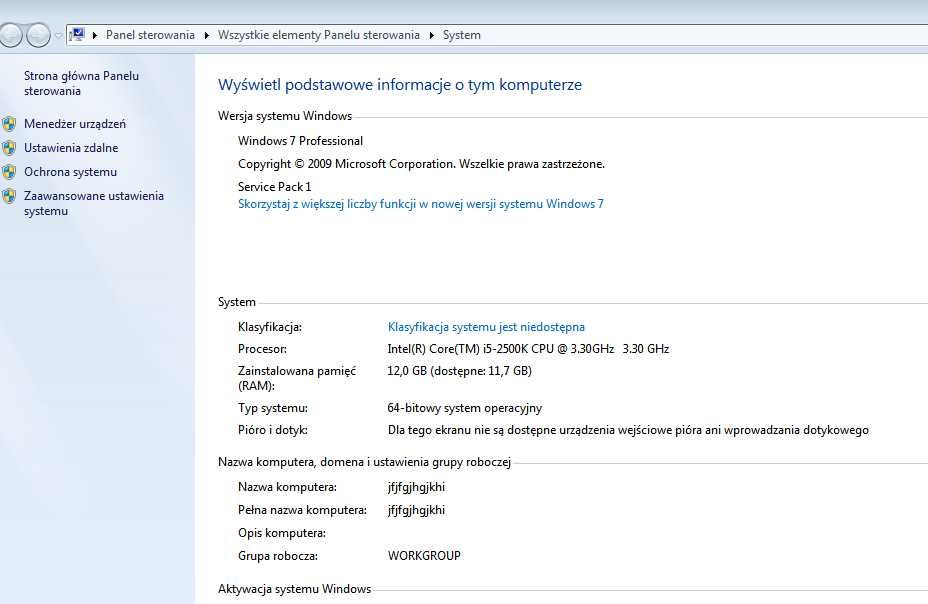Click the Intel Core i5-2500K processor value
This screenshot has height=604, width=928.
click(528, 349)
